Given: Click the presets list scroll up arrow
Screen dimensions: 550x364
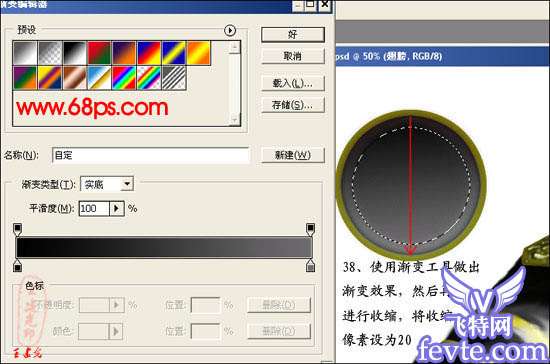Looking at the screenshot, I should [234, 47].
